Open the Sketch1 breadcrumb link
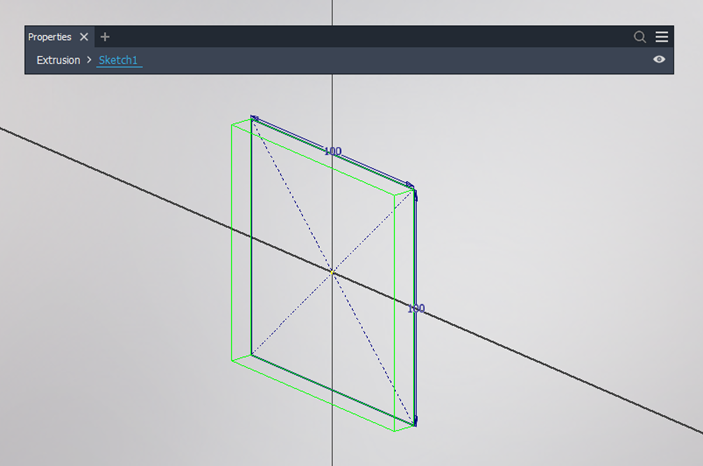This screenshot has height=466, width=703. [x=119, y=60]
